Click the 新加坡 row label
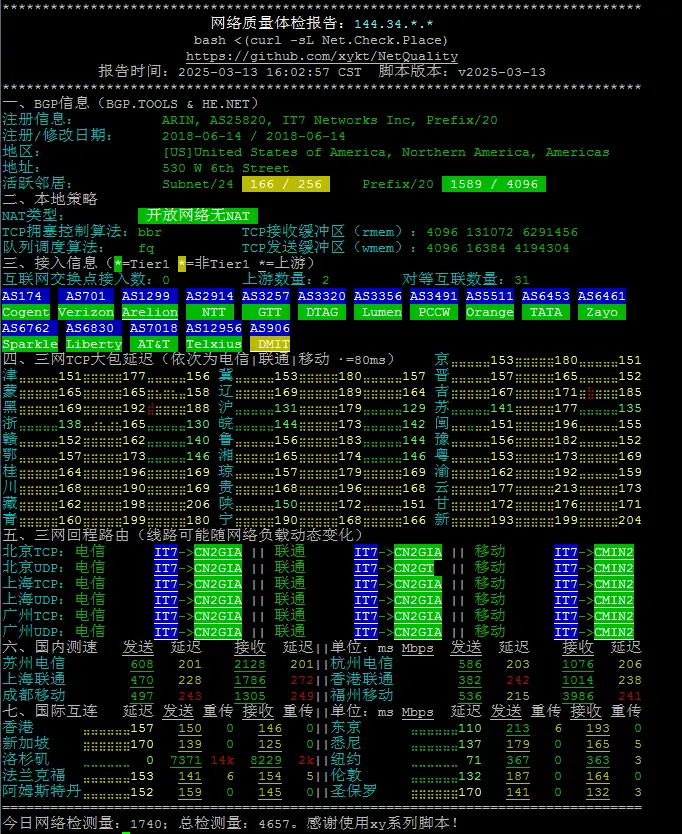The height and width of the screenshot is (834, 682). pos(26,744)
